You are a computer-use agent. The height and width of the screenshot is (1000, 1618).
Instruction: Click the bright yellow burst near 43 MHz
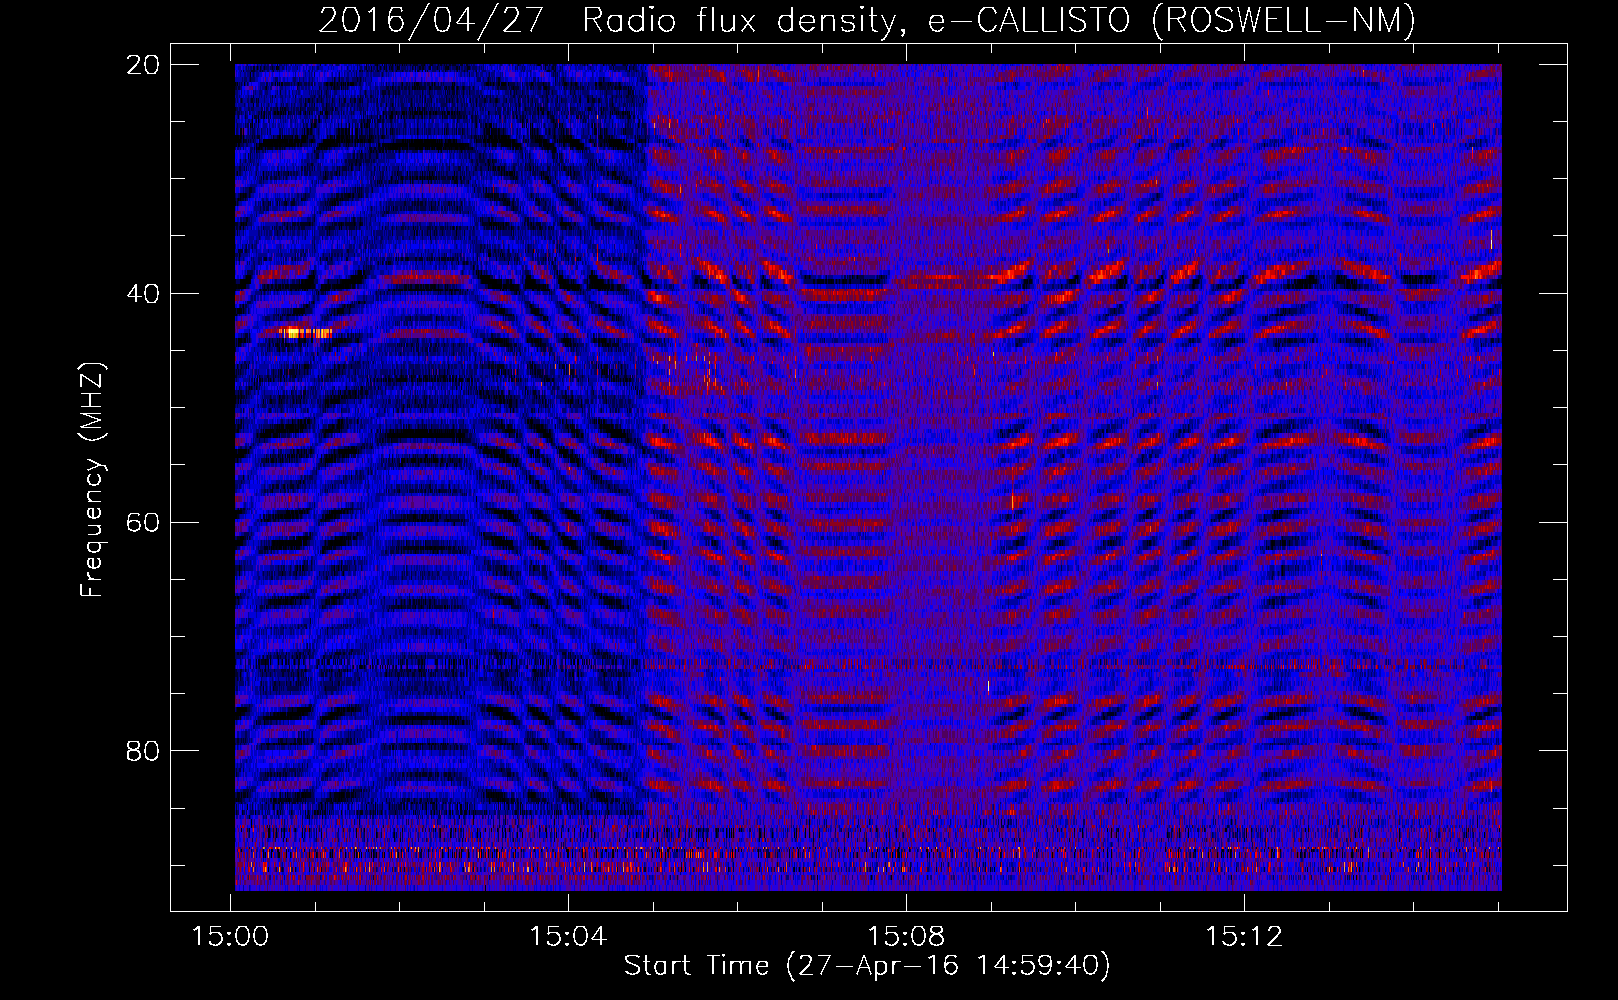305,333
